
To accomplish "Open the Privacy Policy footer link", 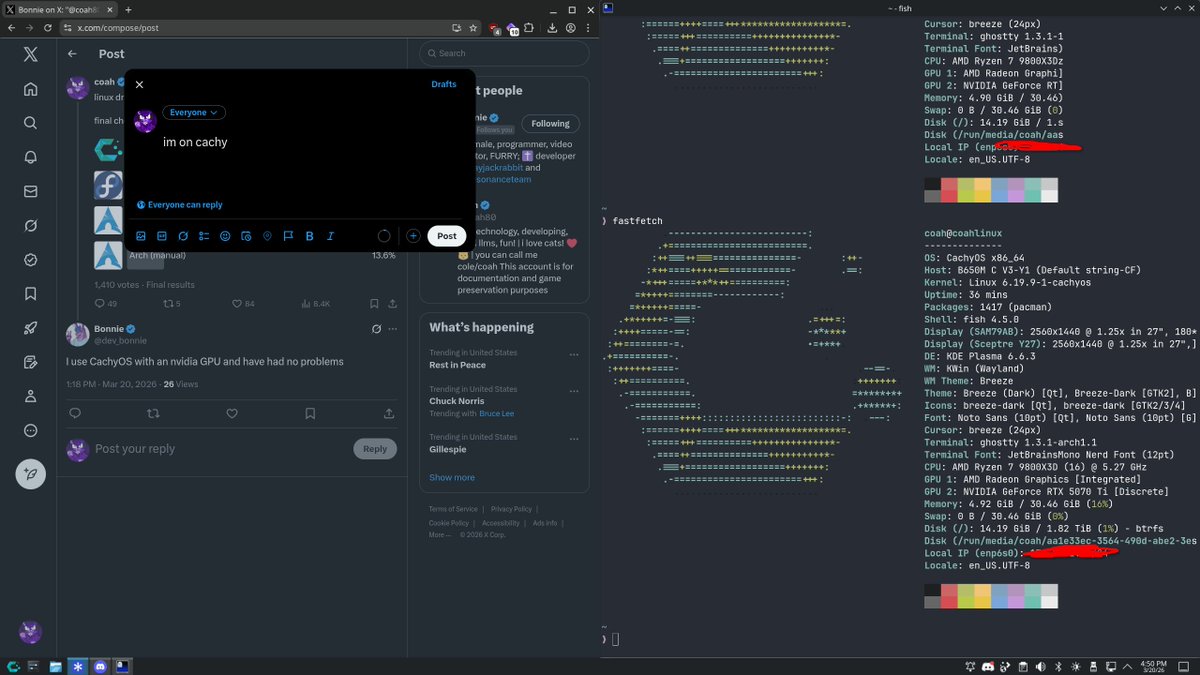I will tap(511, 509).
